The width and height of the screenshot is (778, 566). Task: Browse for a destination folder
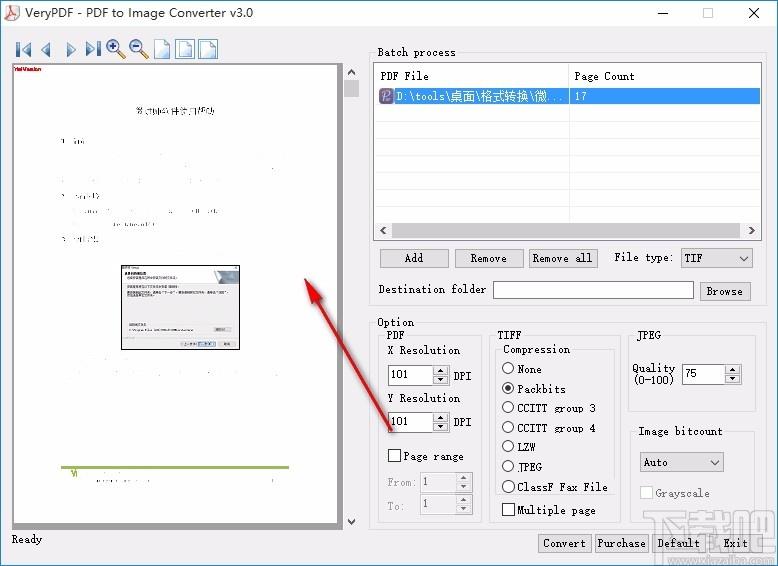tap(724, 291)
